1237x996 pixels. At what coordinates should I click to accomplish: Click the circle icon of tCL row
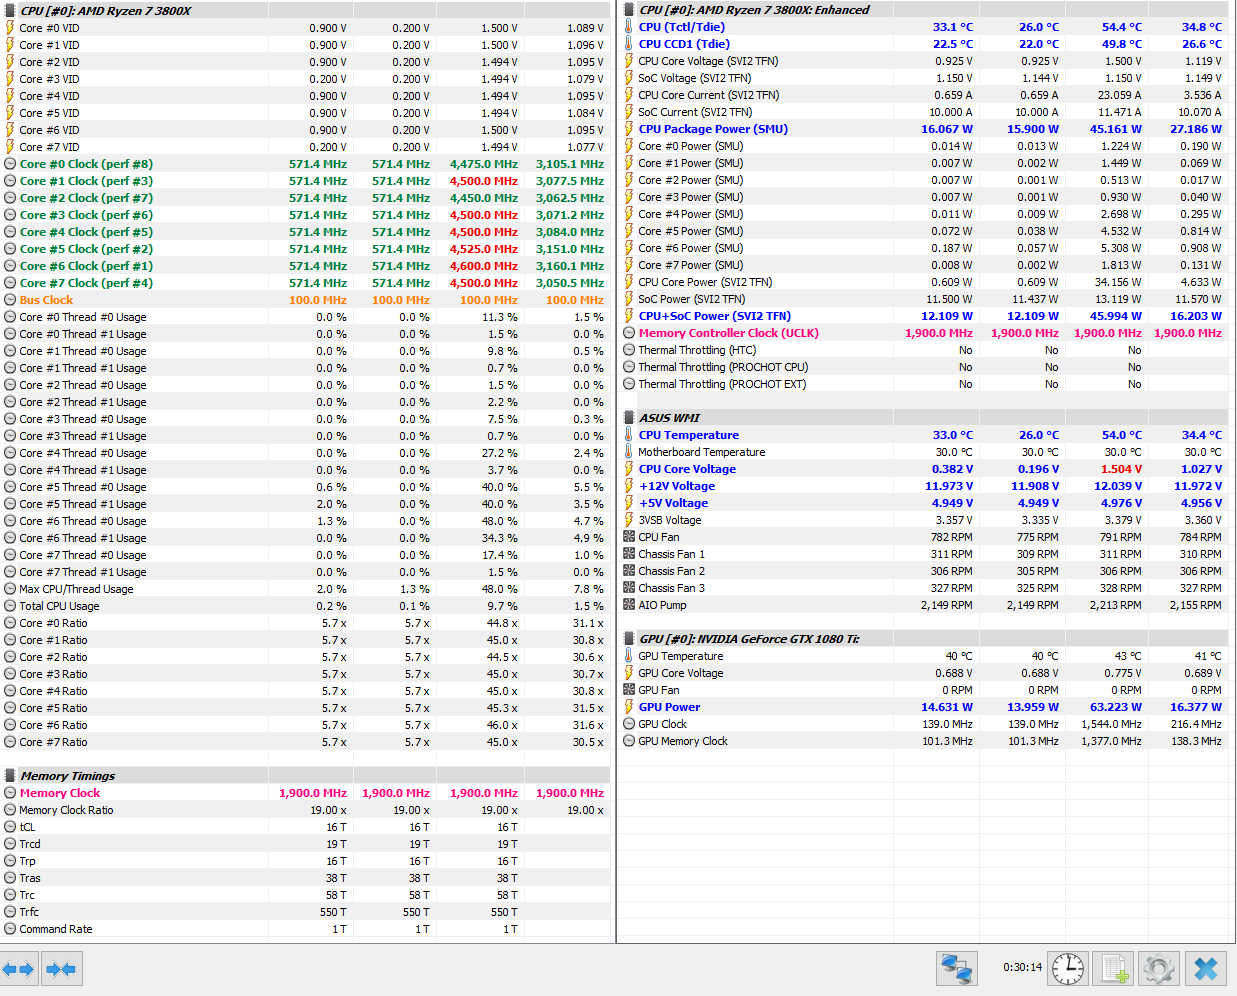pyautogui.click(x=10, y=827)
